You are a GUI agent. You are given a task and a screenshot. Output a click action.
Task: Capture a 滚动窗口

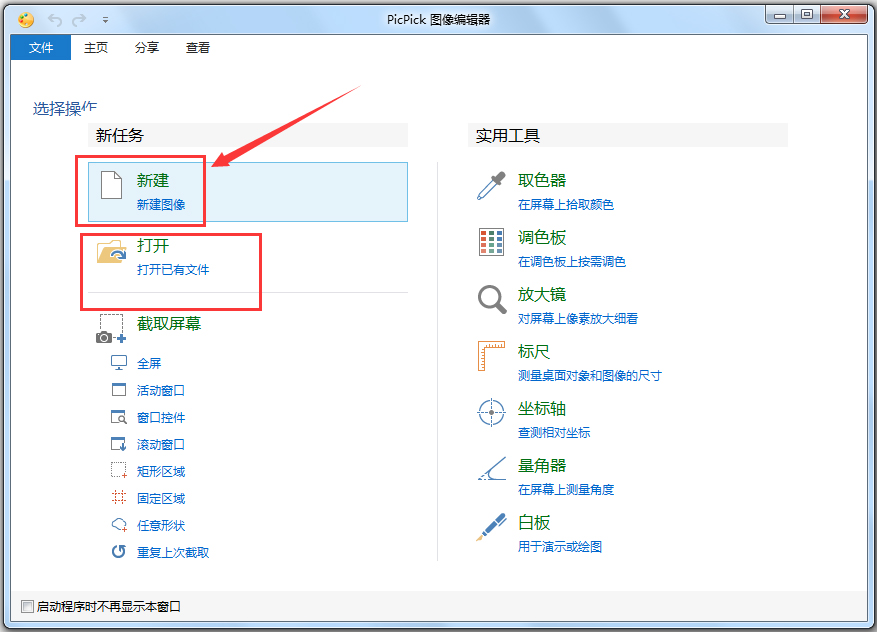tap(161, 445)
